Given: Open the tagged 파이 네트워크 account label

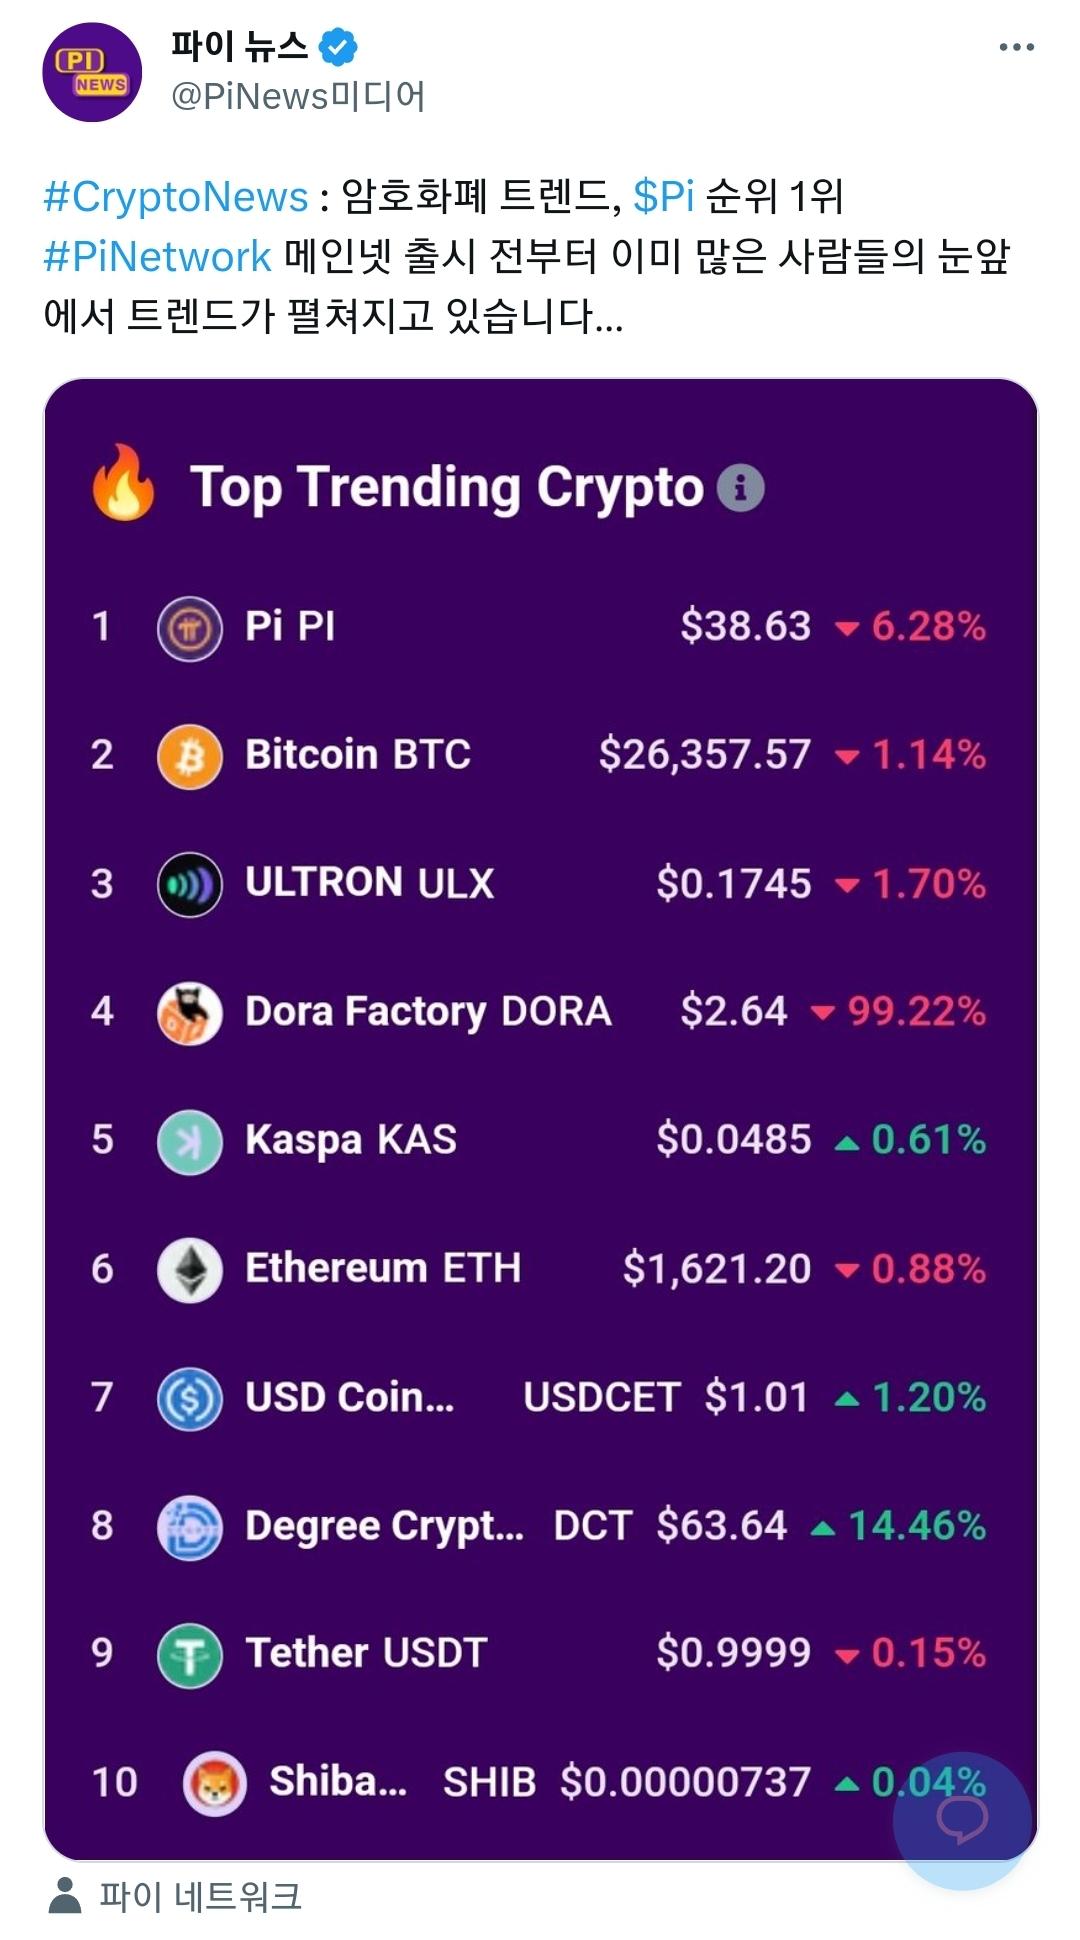Looking at the screenshot, I should [x=200, y=1896].
